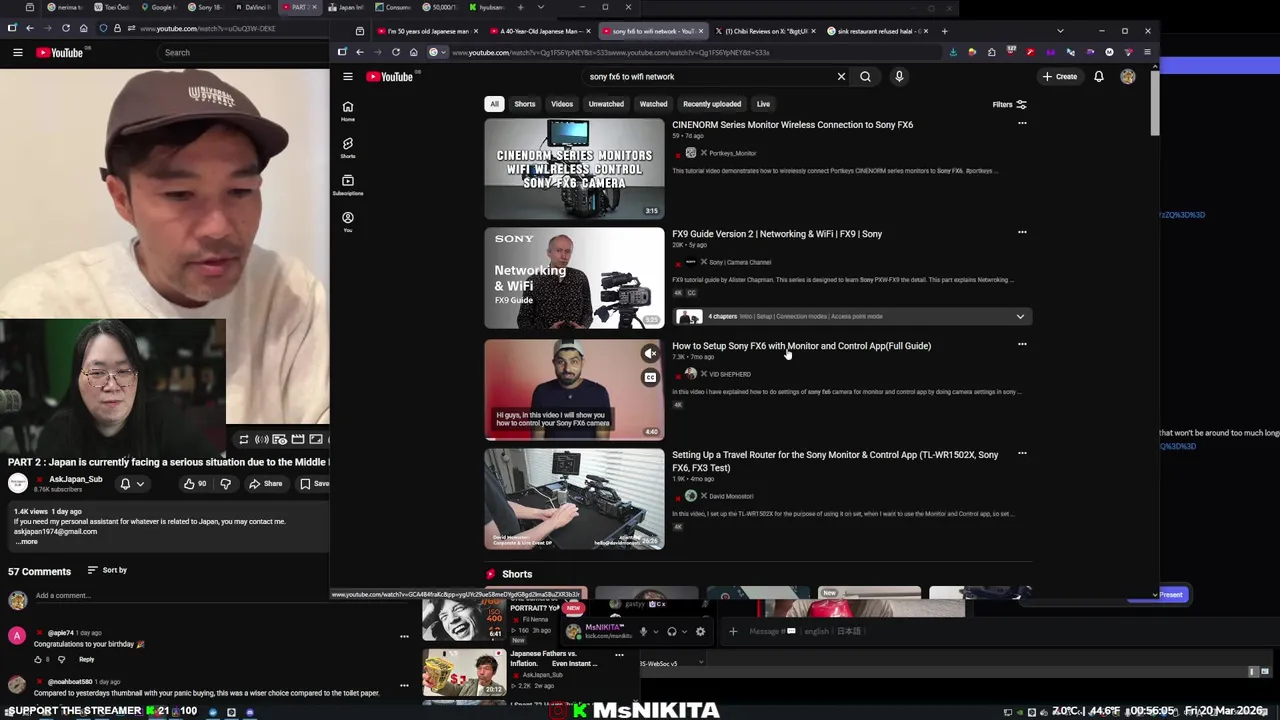Viewport: 1280px width, 720px height.
Task: Reply to @apie74's comment
Action: [86, 660]
